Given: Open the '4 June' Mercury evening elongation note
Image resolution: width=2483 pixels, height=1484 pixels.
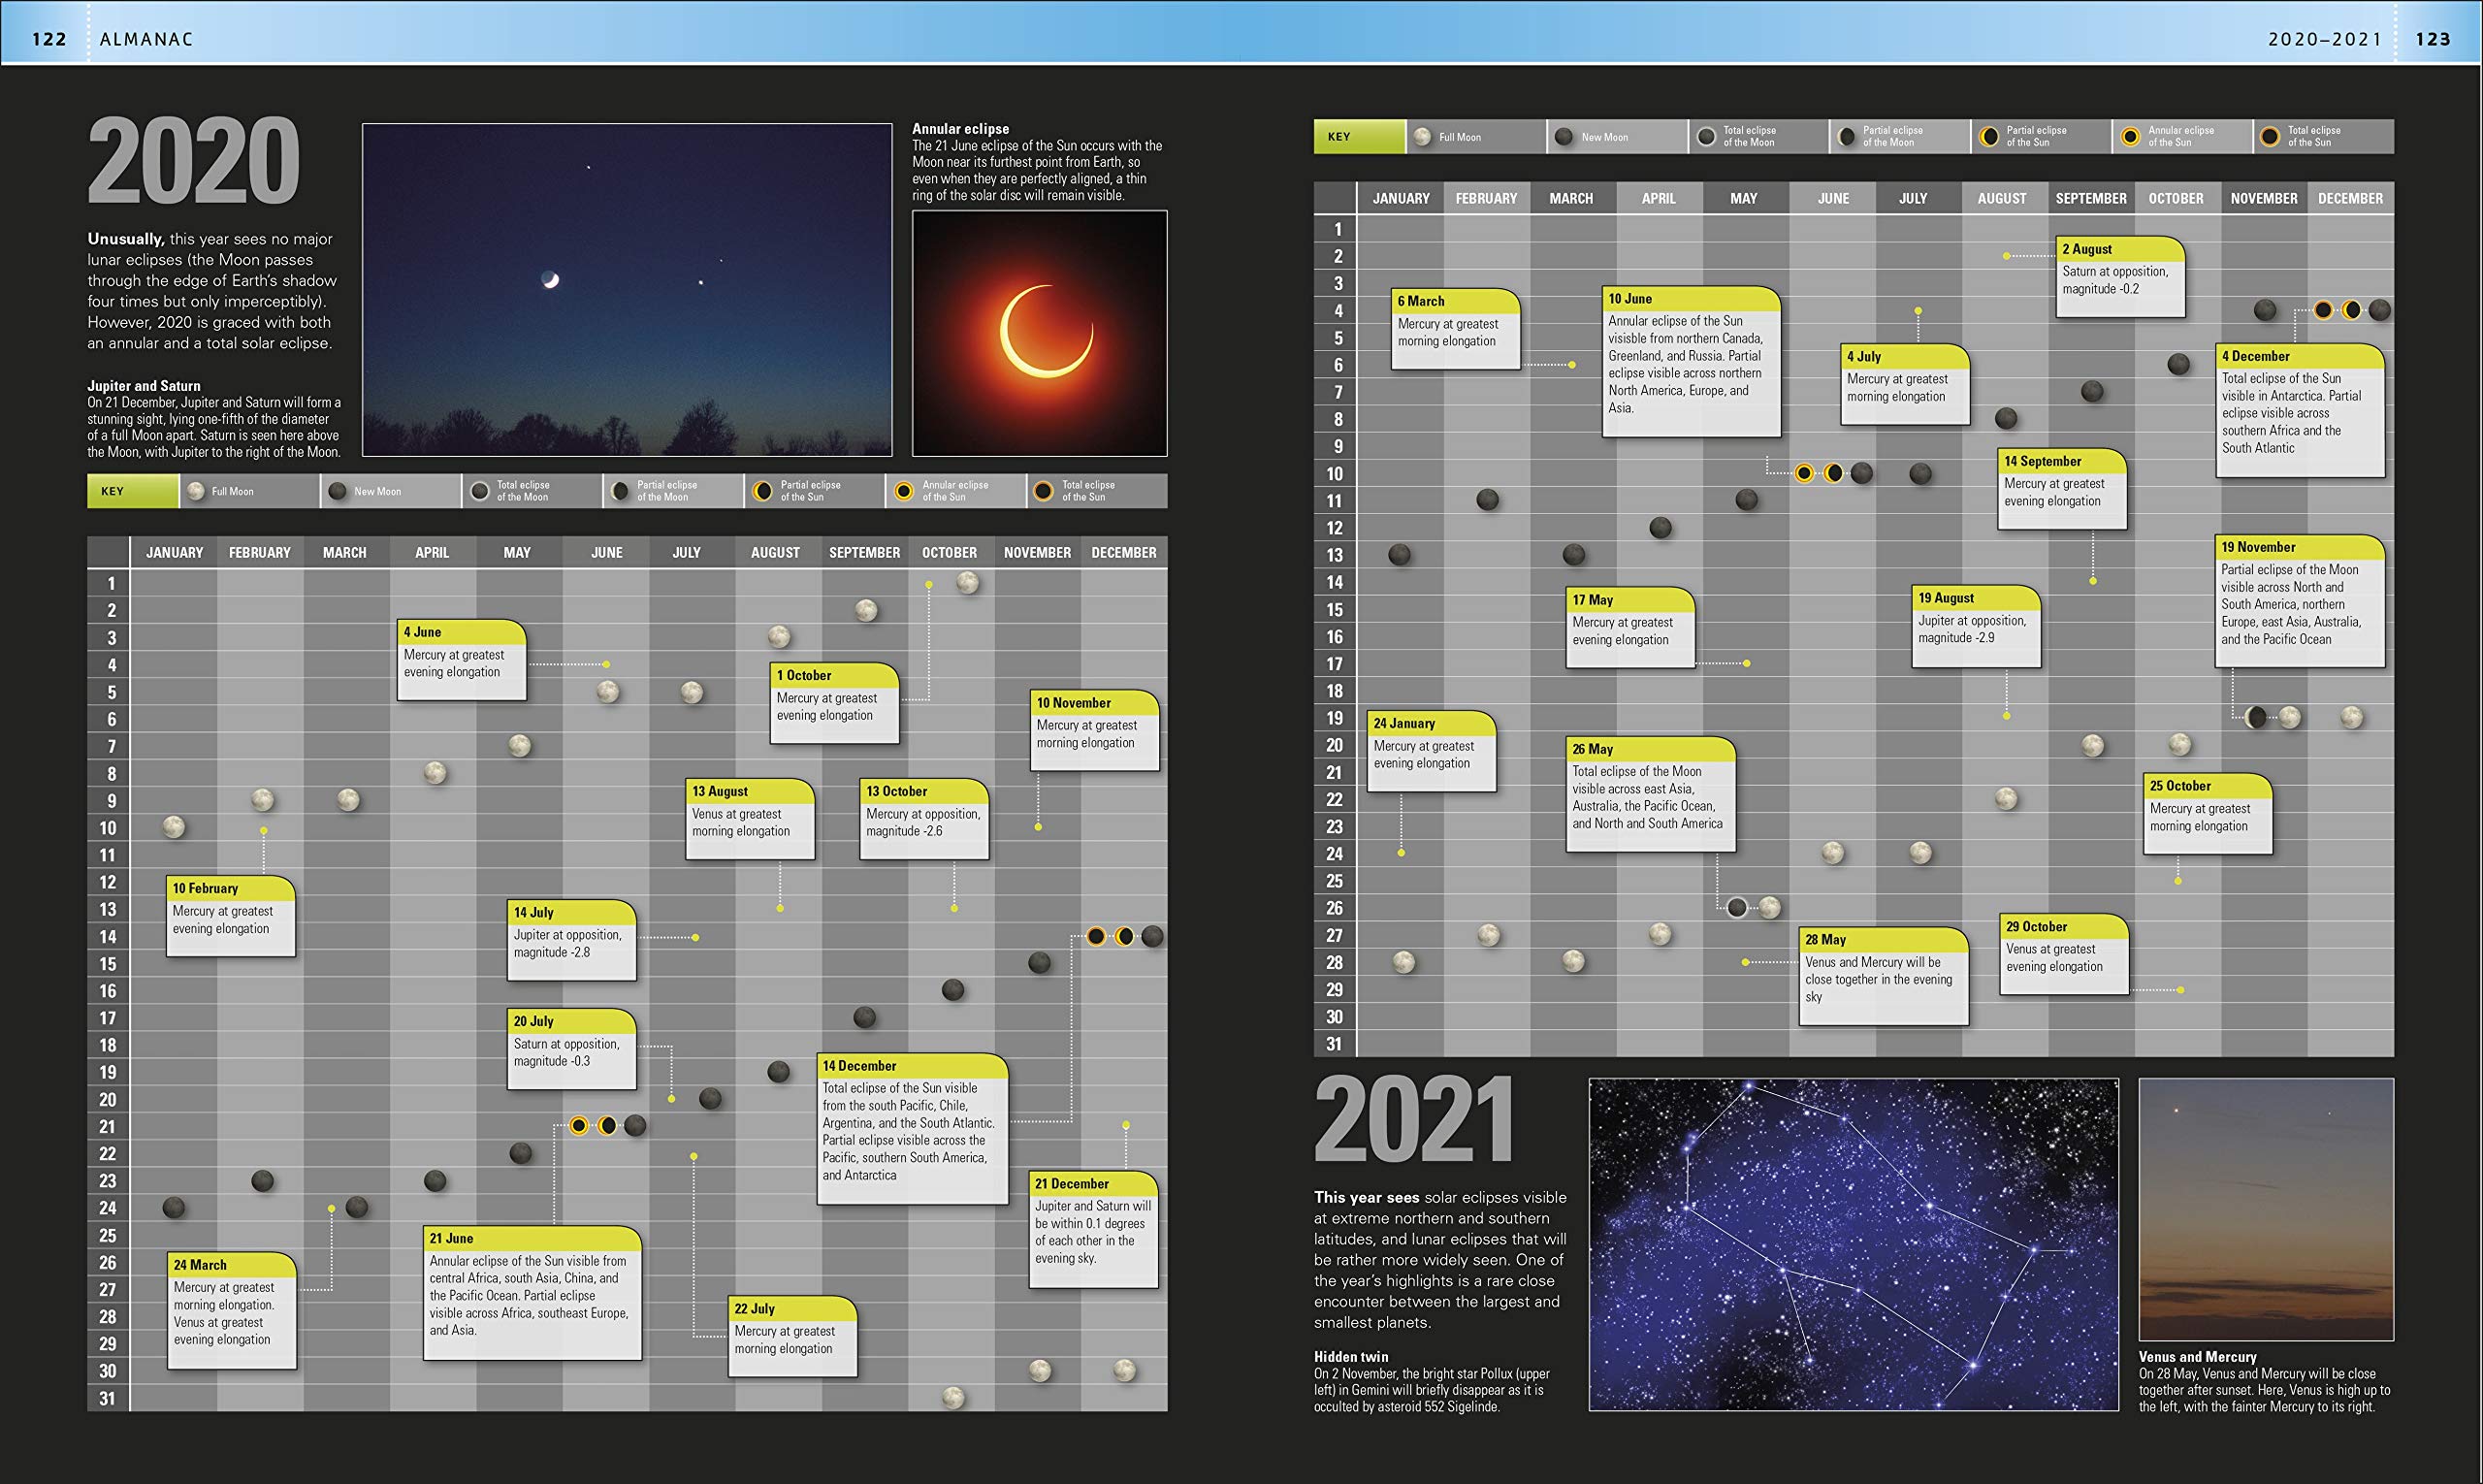Looking at the screenshot, I should (x=462, y=660).
